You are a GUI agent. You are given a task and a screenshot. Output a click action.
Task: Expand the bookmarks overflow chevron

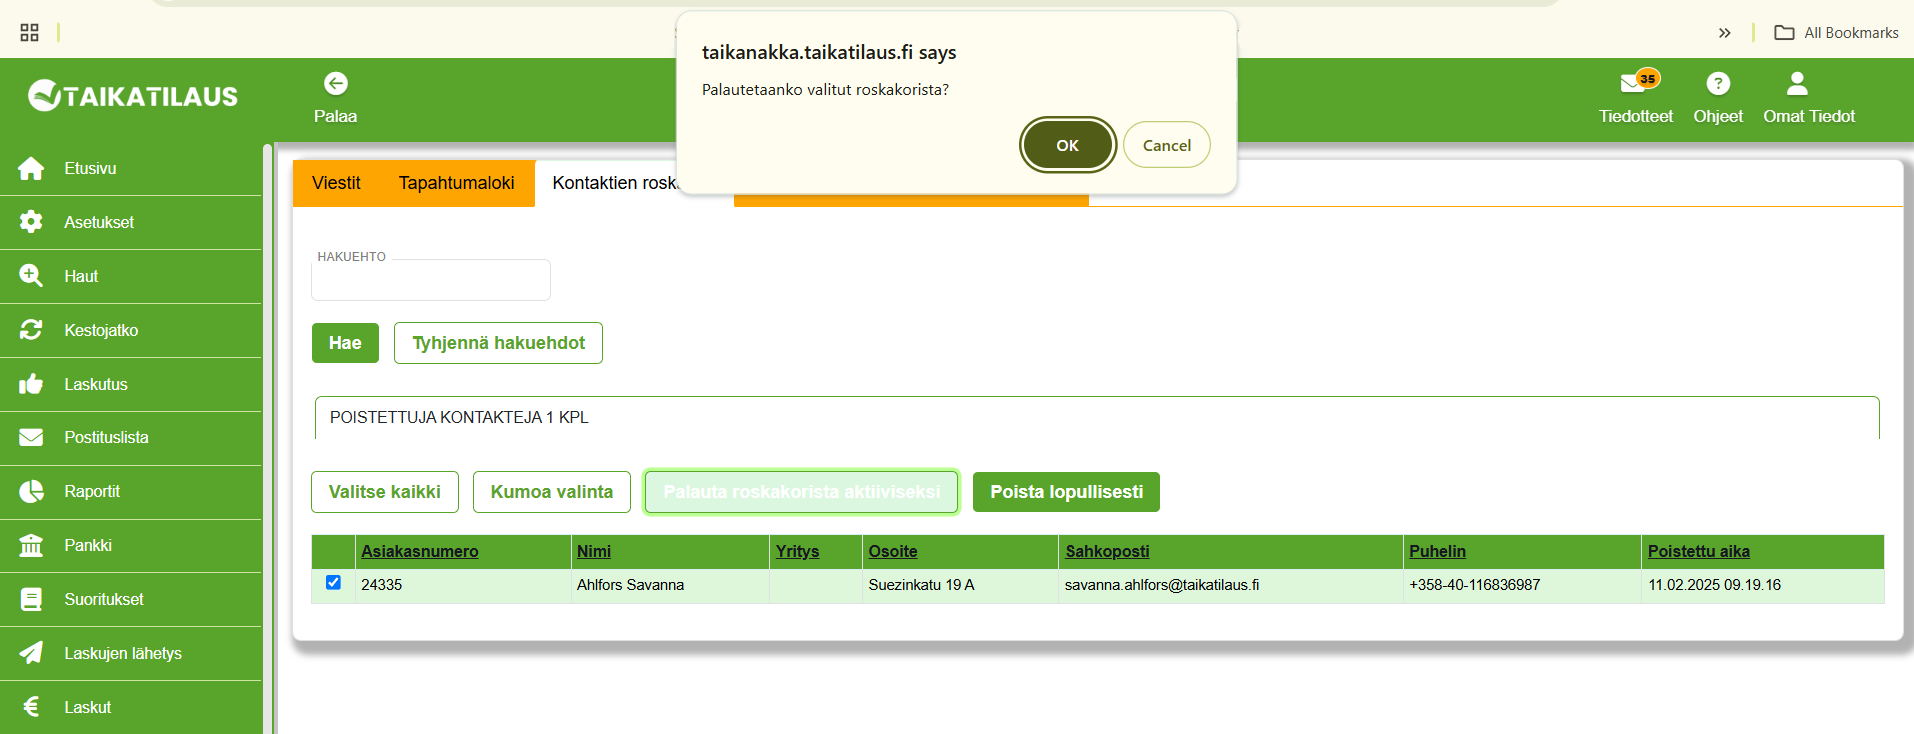tap(1725, 33)
